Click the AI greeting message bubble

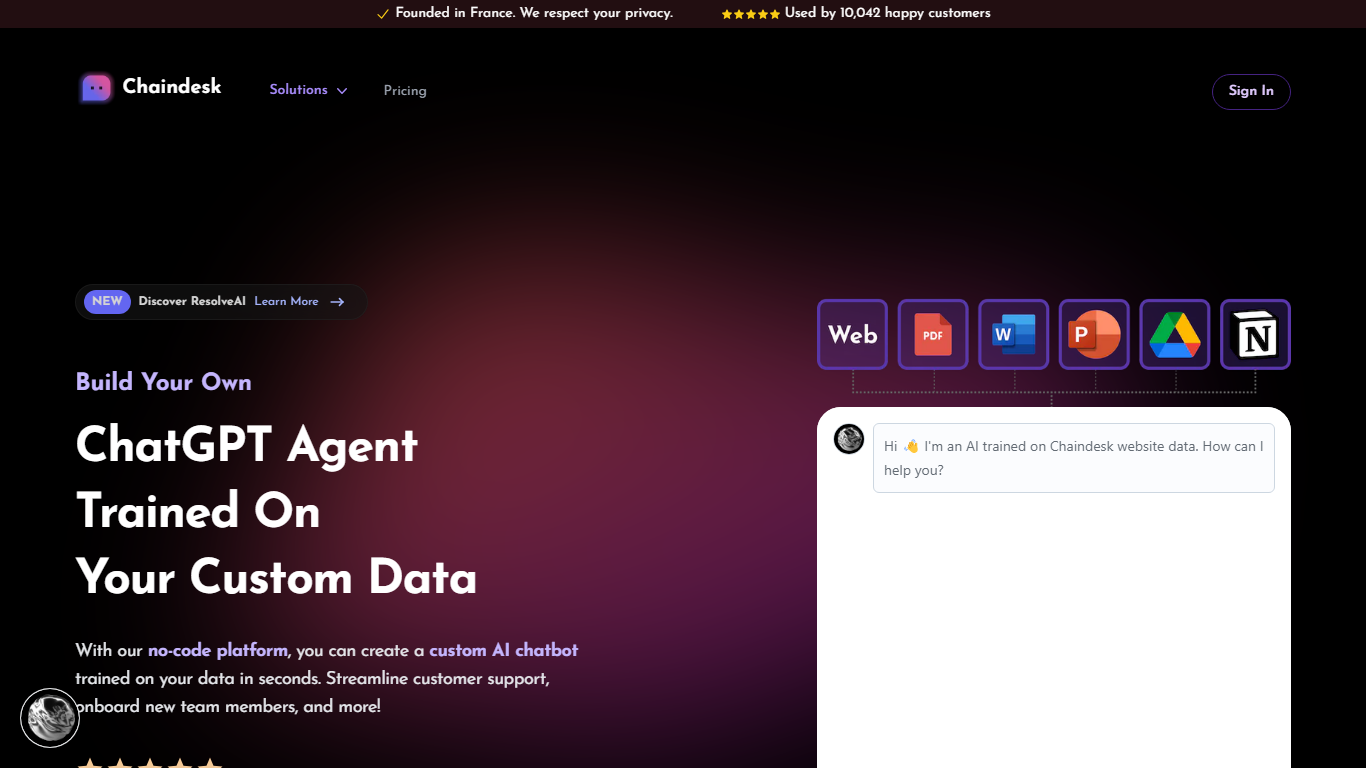click(x=1073, y=458)
